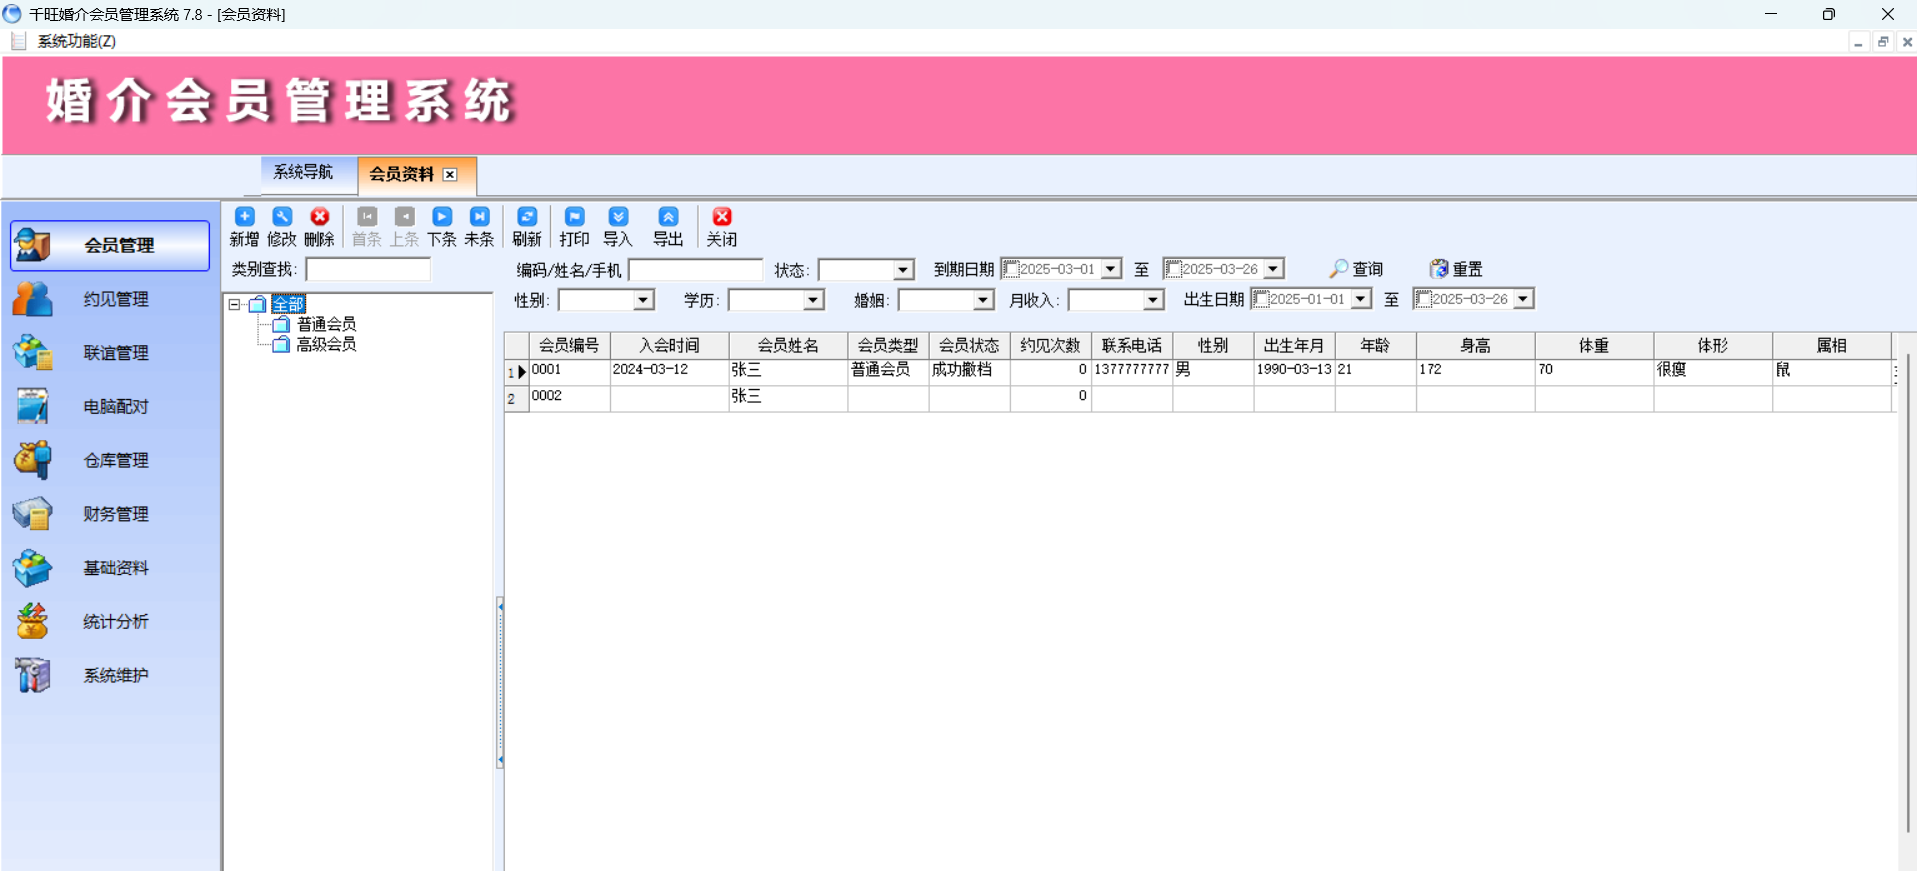
Task: Switch to the 系统导航 tab
Action: [303, 172]
